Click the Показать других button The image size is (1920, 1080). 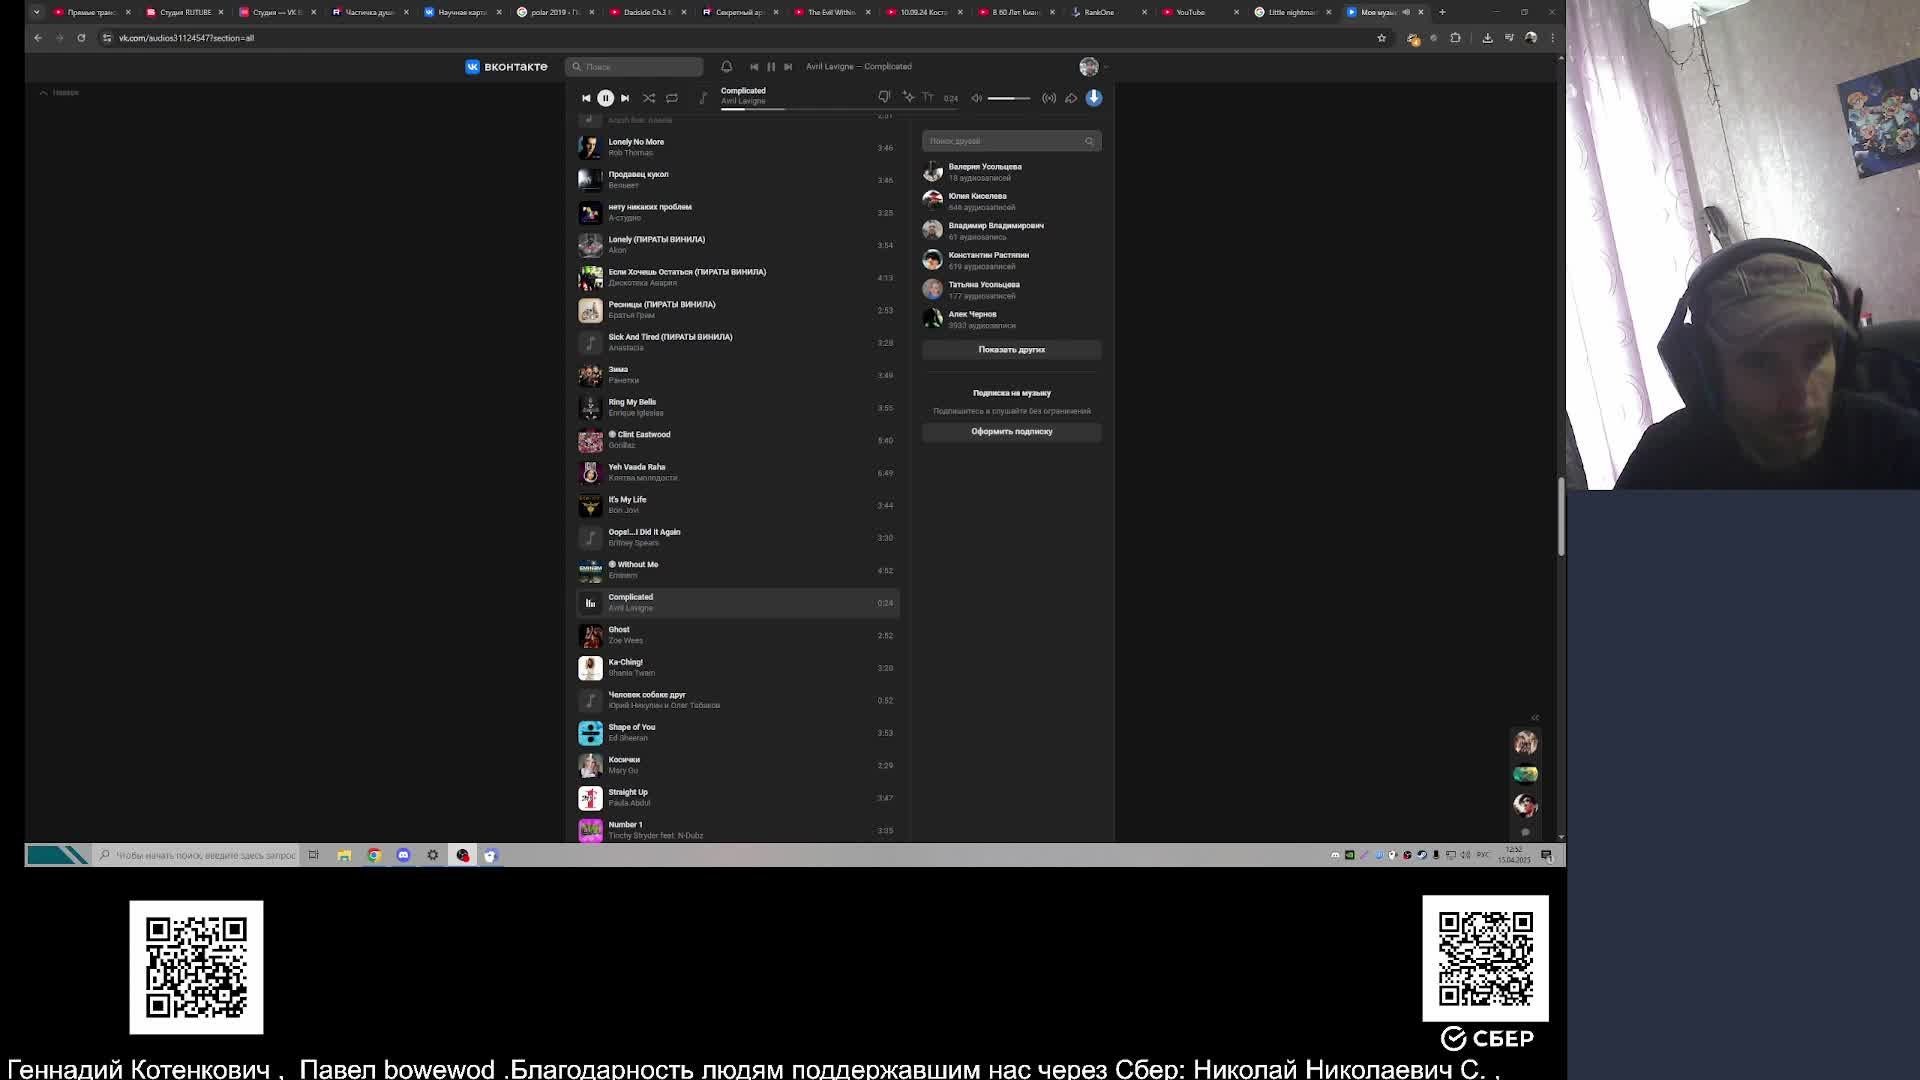[1011, 350]
